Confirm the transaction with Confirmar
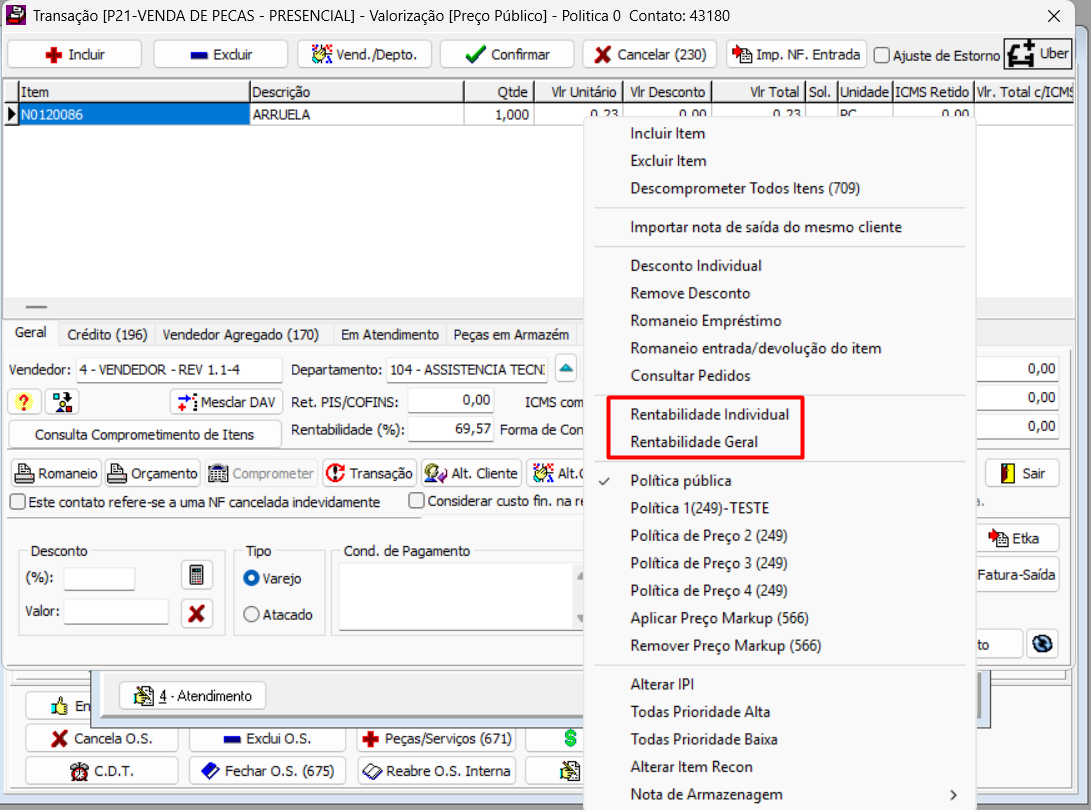The width and height of the screenshot is (1091, 810). click(x=507, y=54)
